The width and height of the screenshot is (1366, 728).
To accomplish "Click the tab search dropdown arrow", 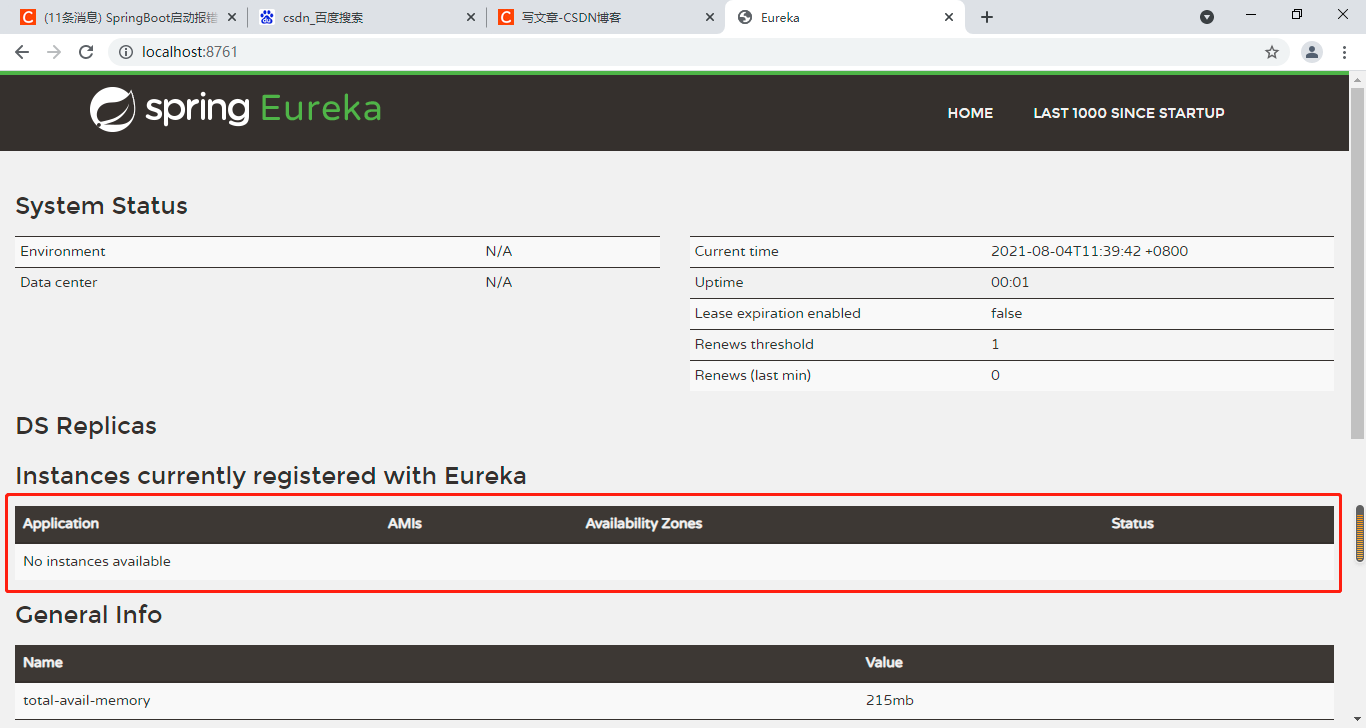I will click(x=1207, y=17).
